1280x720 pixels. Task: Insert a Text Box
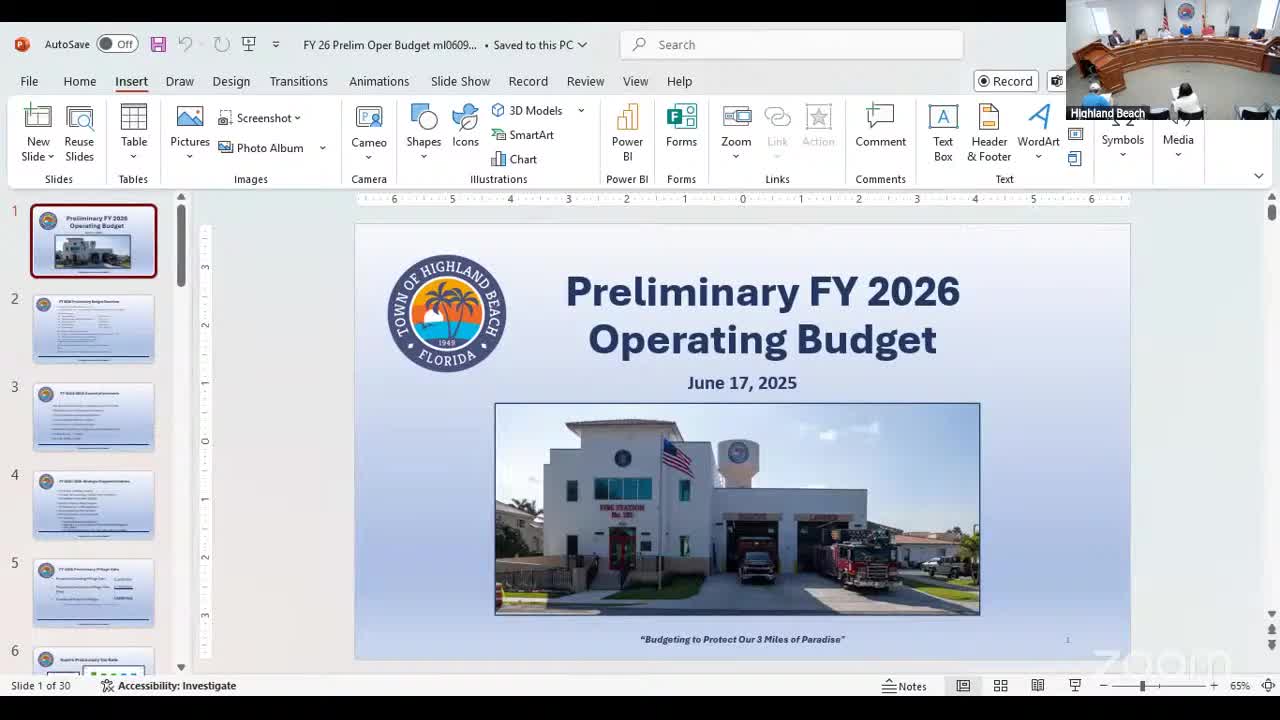(x=943, y=133)
